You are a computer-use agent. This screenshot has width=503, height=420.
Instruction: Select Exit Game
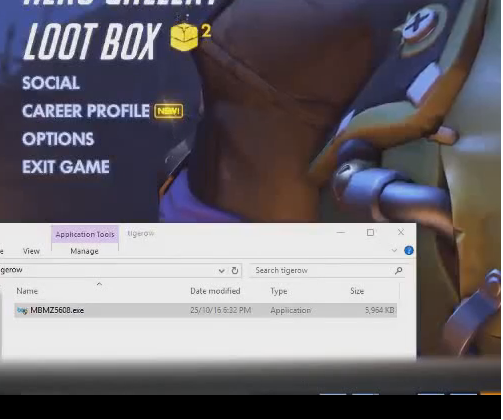66,167
